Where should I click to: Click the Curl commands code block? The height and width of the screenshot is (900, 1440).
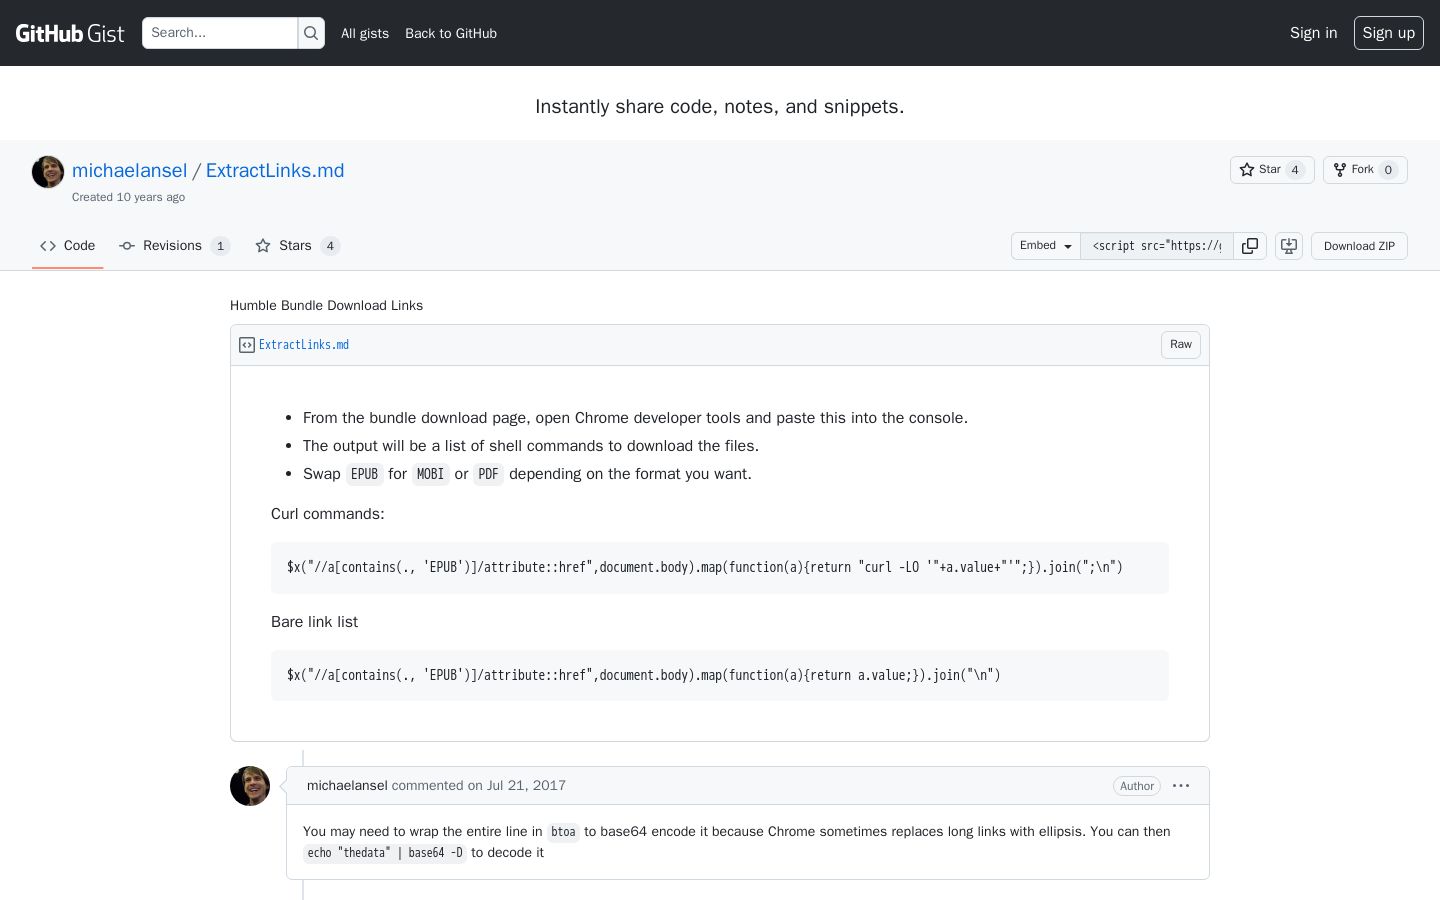coord(720,568)
